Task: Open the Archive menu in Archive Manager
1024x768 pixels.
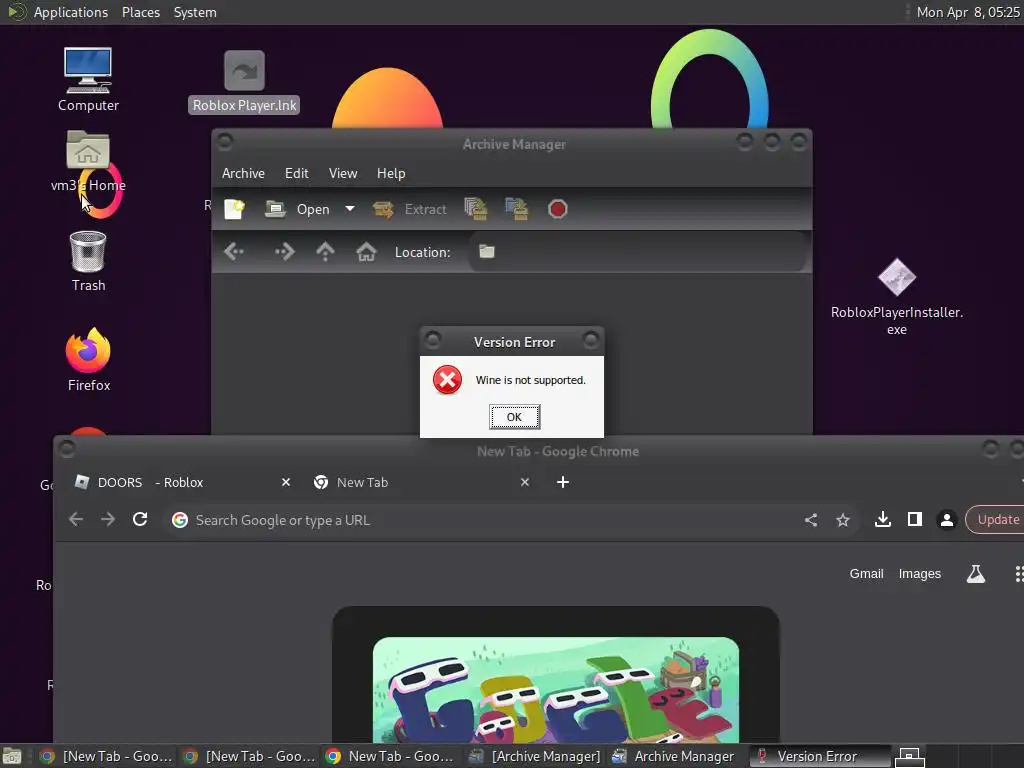Action: (243, 173)
